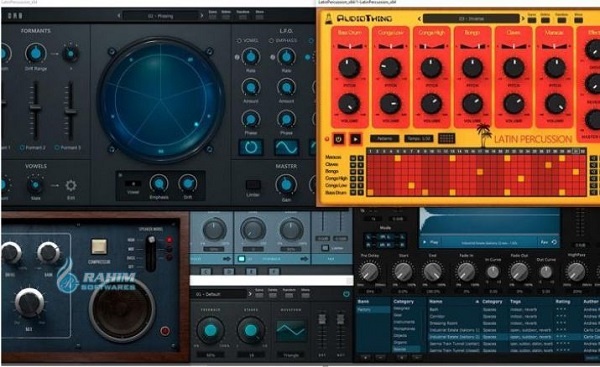600x367 pixels.
Task: Open the Vowel selector below the pad
Action: [x=133, y=184]
